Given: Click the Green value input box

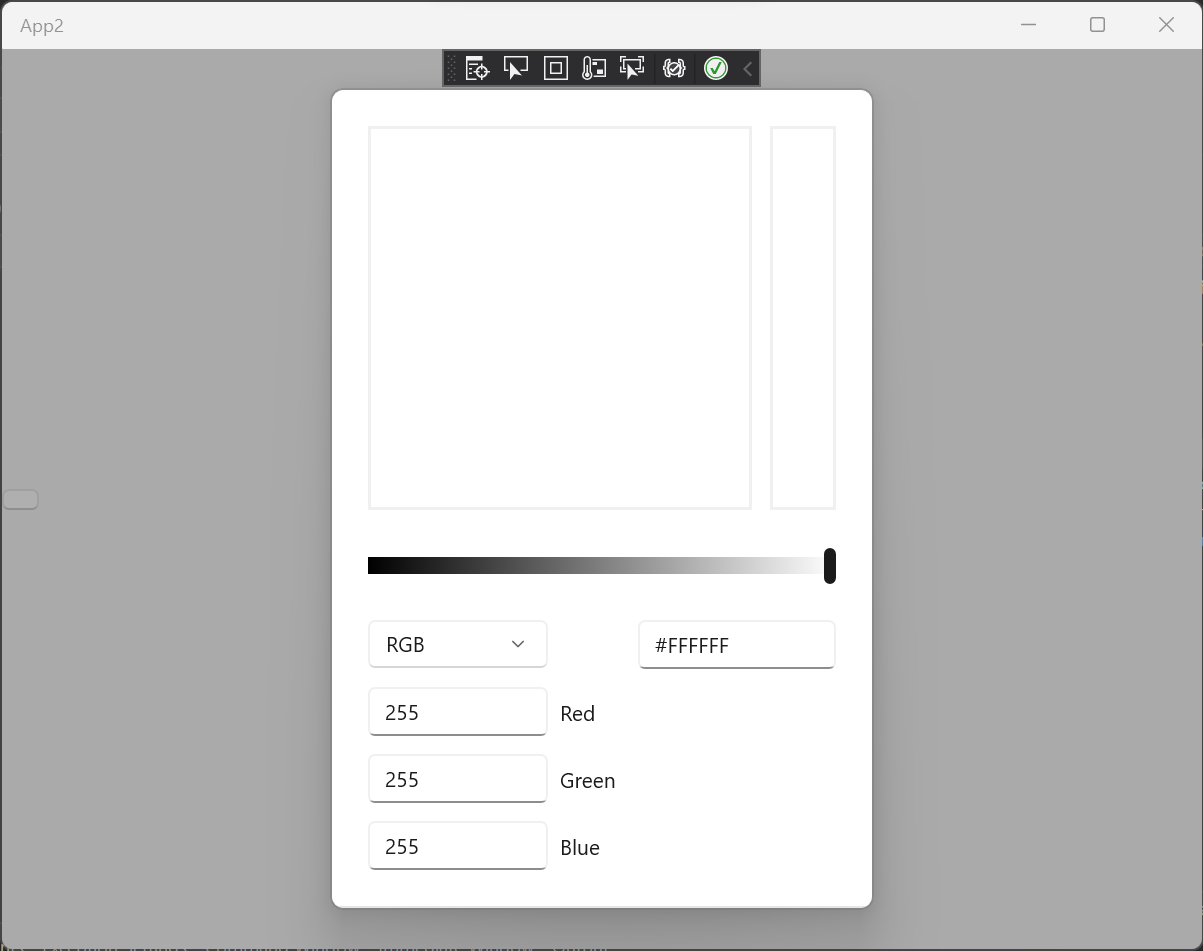Looking at the screenshot, I should click(x=457, y=778).
